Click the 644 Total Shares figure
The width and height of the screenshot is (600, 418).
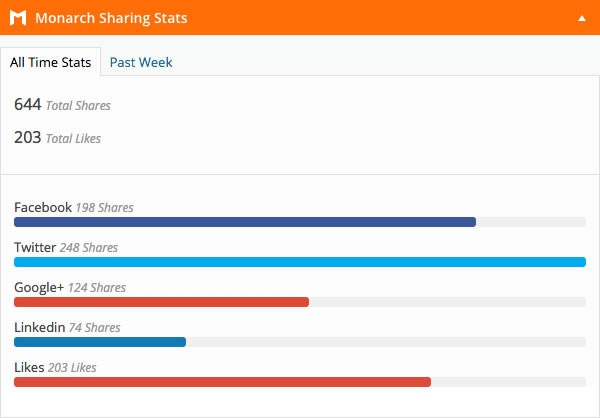(62, 104)
